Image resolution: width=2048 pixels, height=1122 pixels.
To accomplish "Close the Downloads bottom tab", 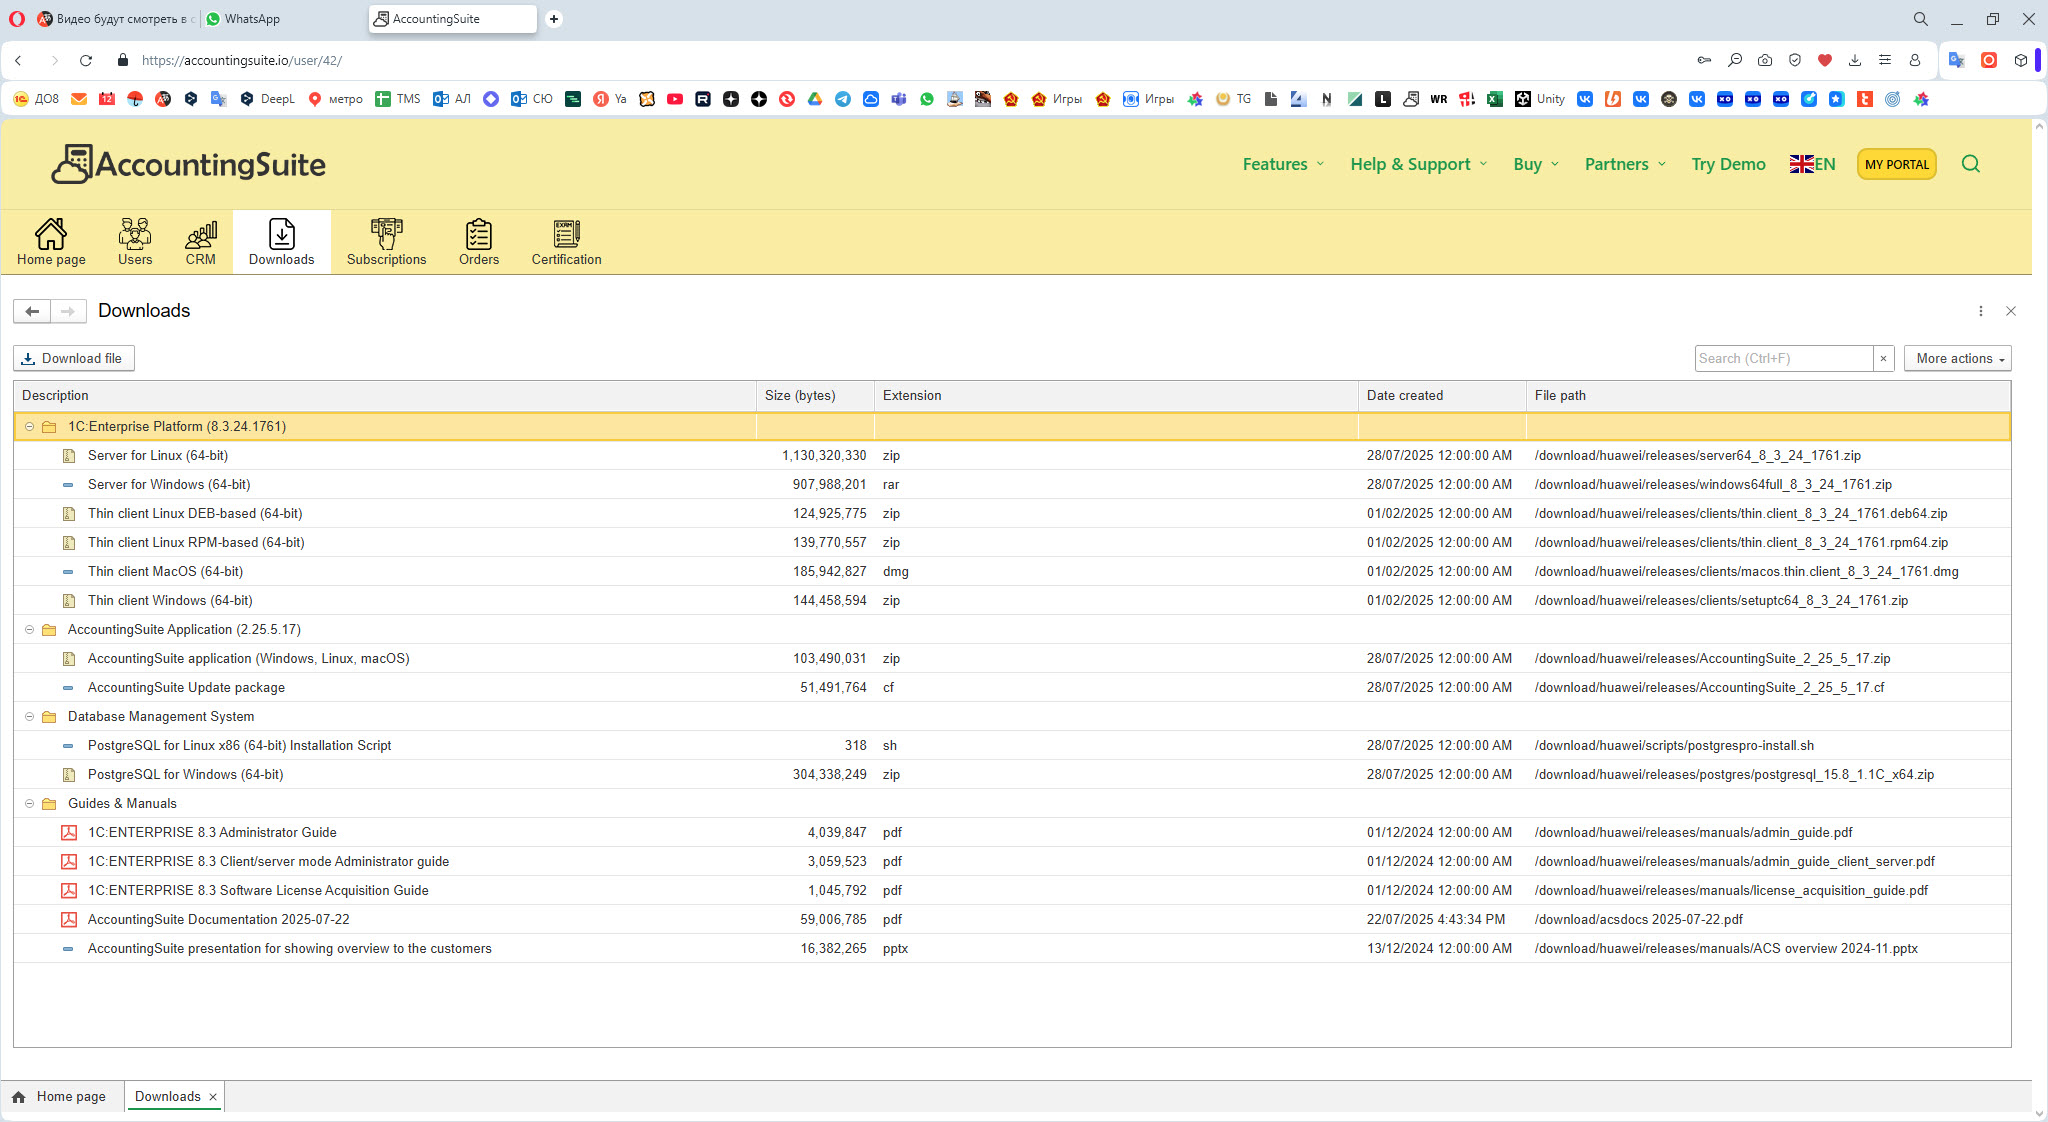I will [x=213, y=1097].
